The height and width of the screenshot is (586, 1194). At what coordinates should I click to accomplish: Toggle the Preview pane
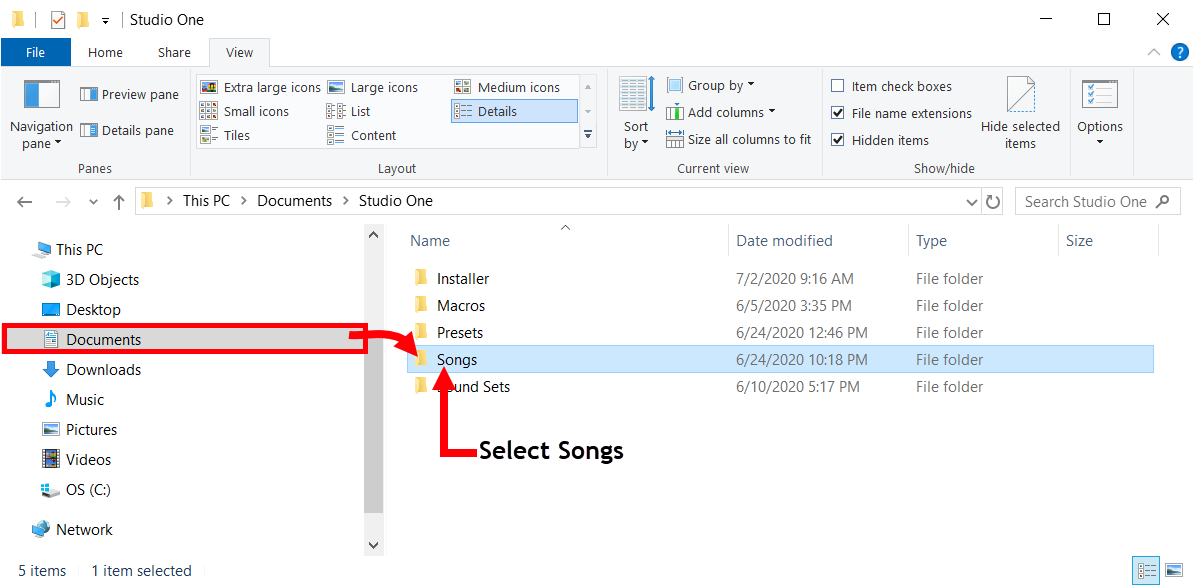click(129, 94)
